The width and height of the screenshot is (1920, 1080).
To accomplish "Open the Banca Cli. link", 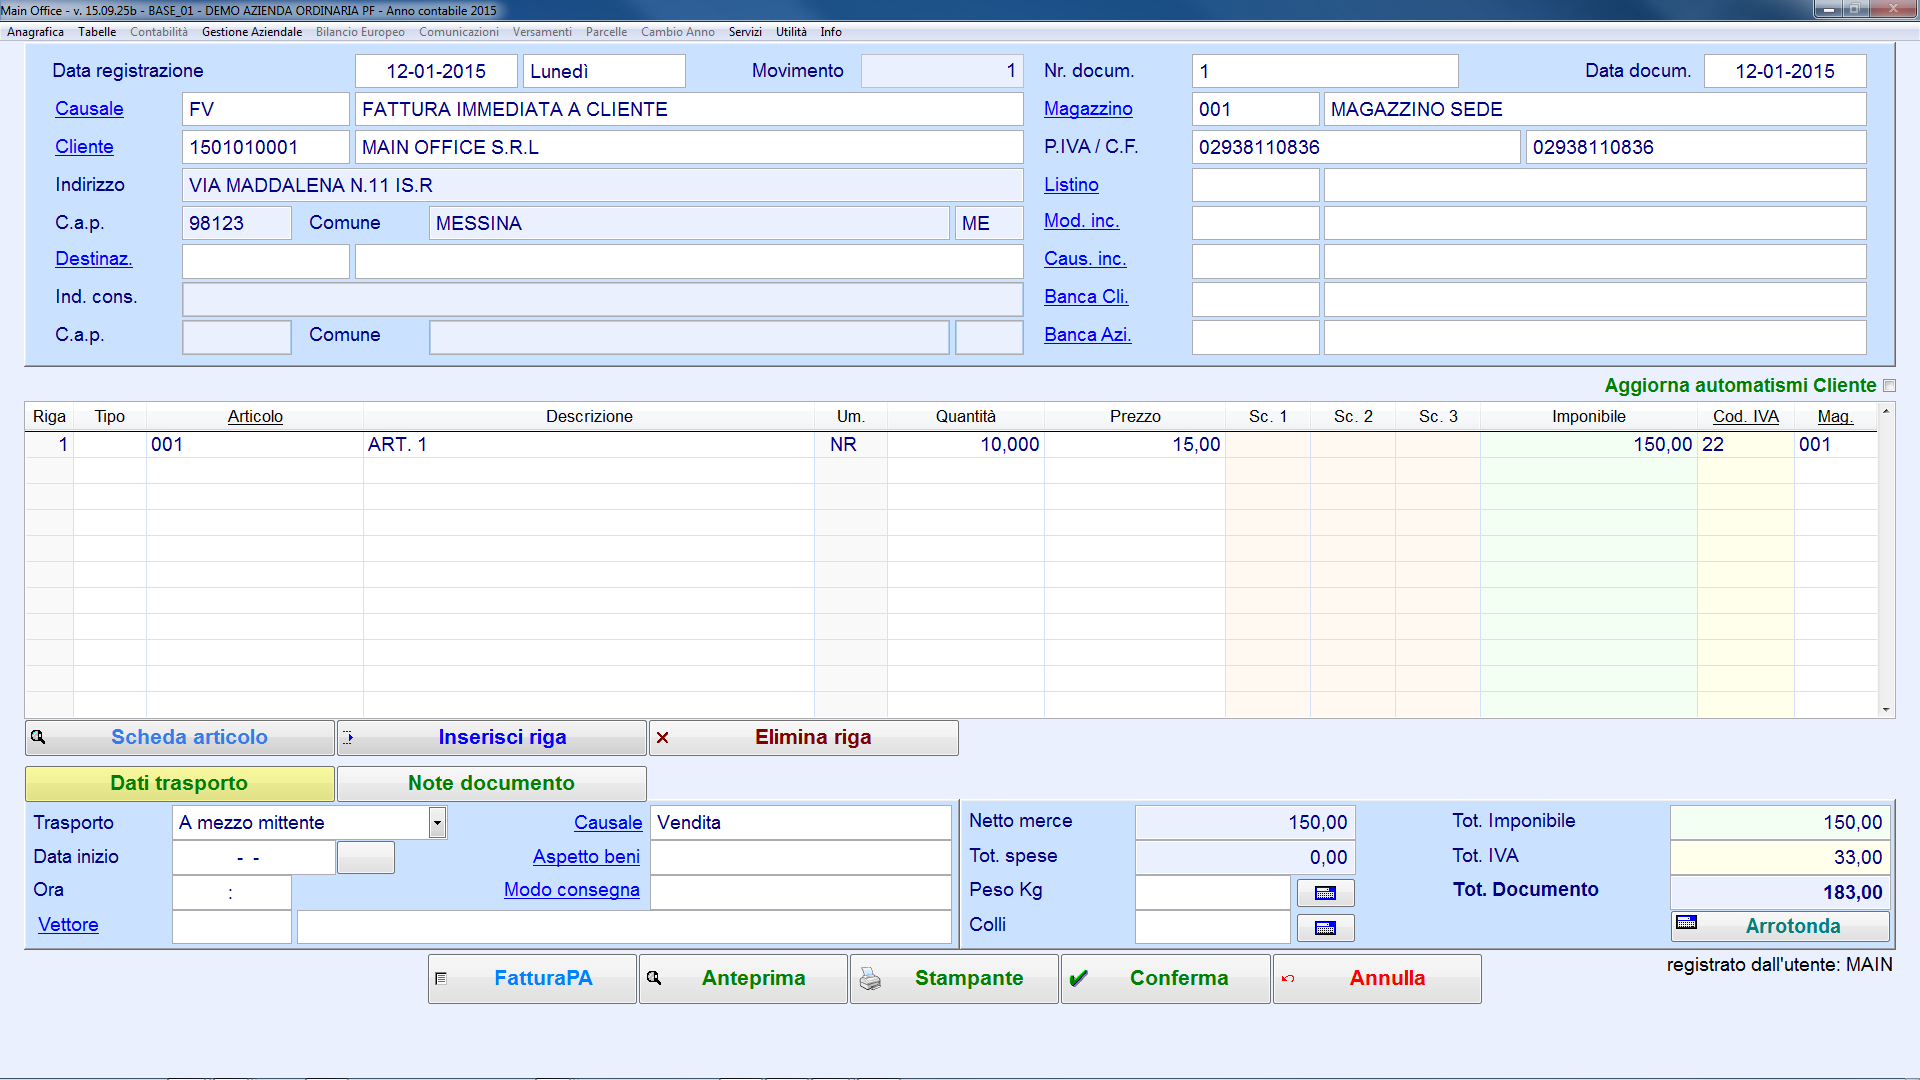I will click(1086, 297).
